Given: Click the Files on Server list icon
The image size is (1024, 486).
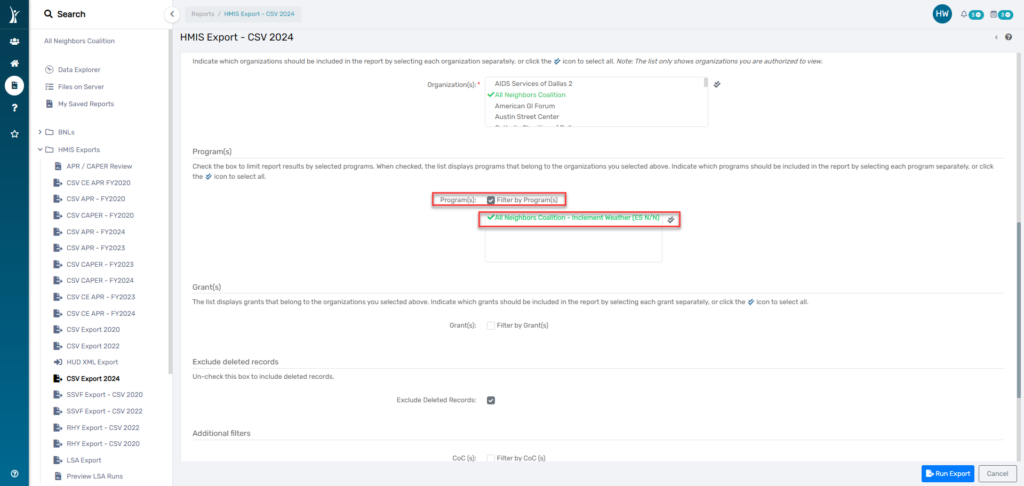Looking at the screenshot, I should [49, 86].
